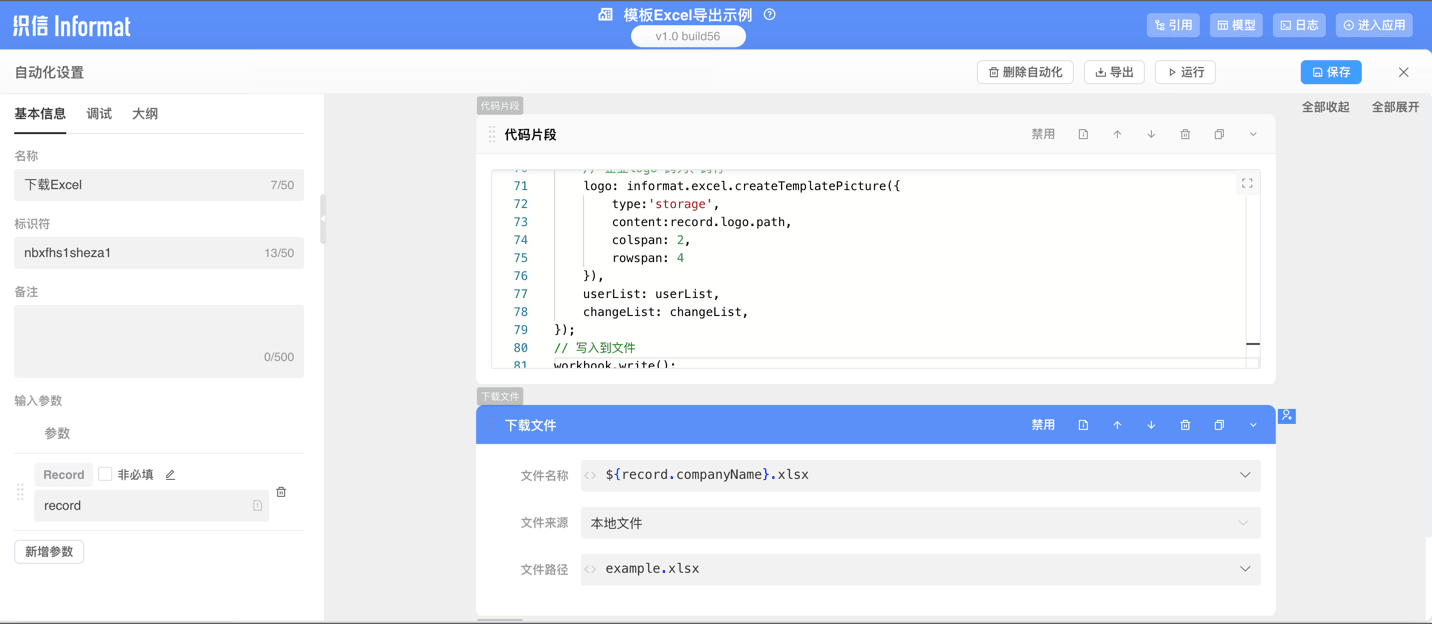Collapse the 代码片段 panel with chevron
1432x624 pixels.
tap(1253, 135)
